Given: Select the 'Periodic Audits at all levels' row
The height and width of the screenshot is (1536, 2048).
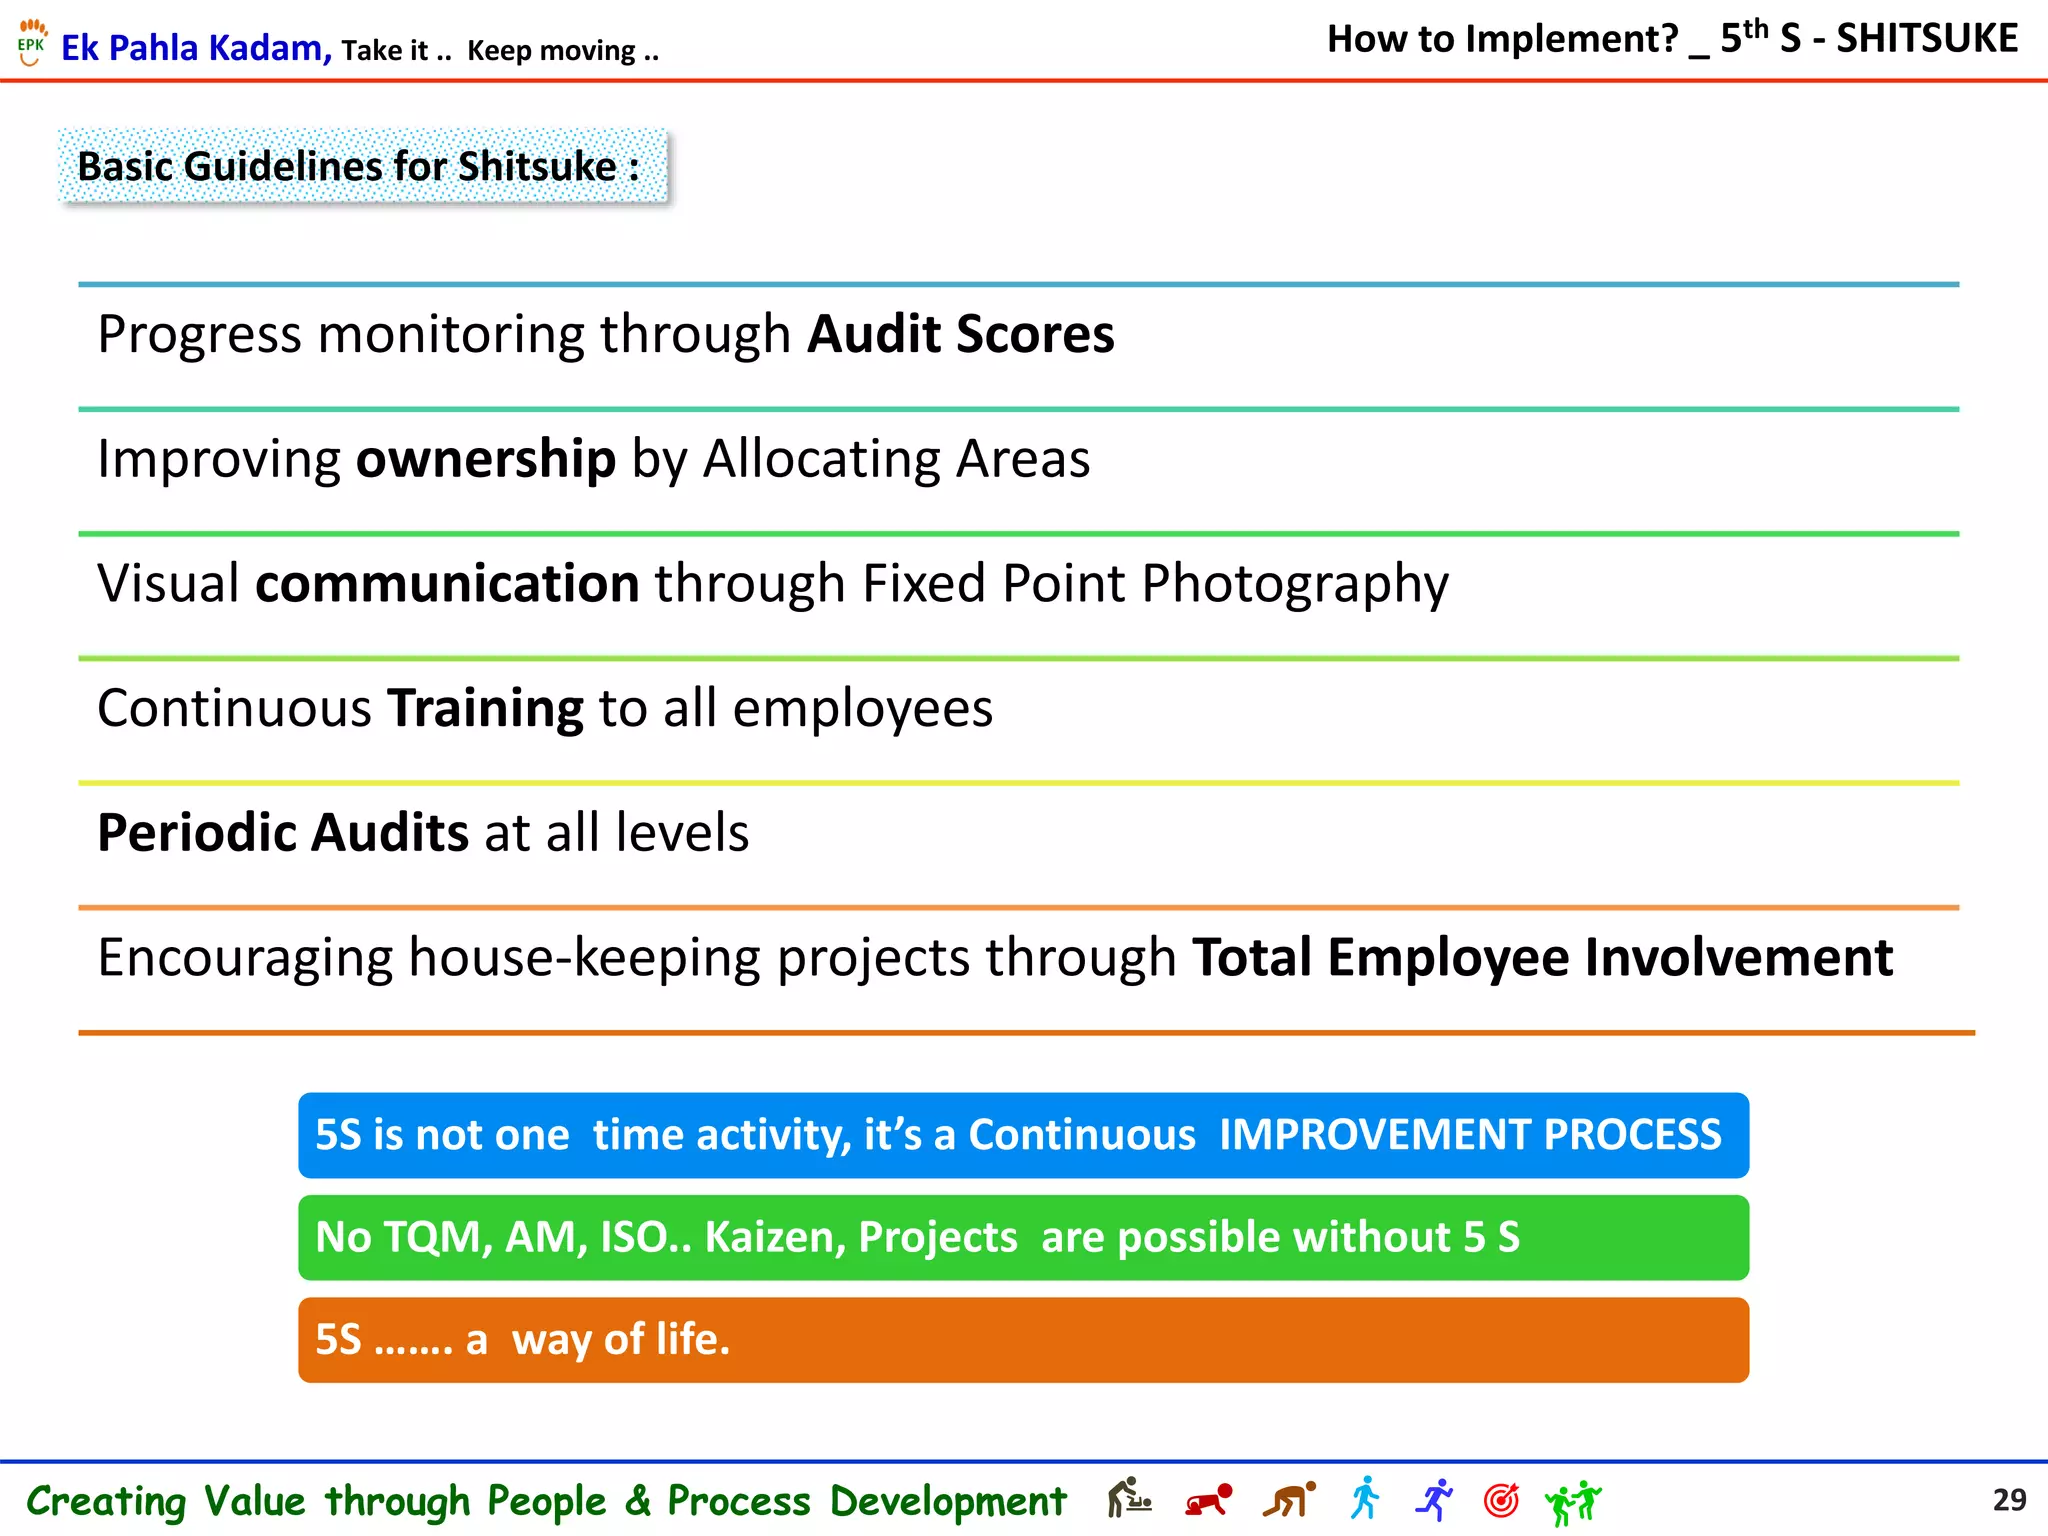Looking at the screenshot, I should tap(1018, 845).
